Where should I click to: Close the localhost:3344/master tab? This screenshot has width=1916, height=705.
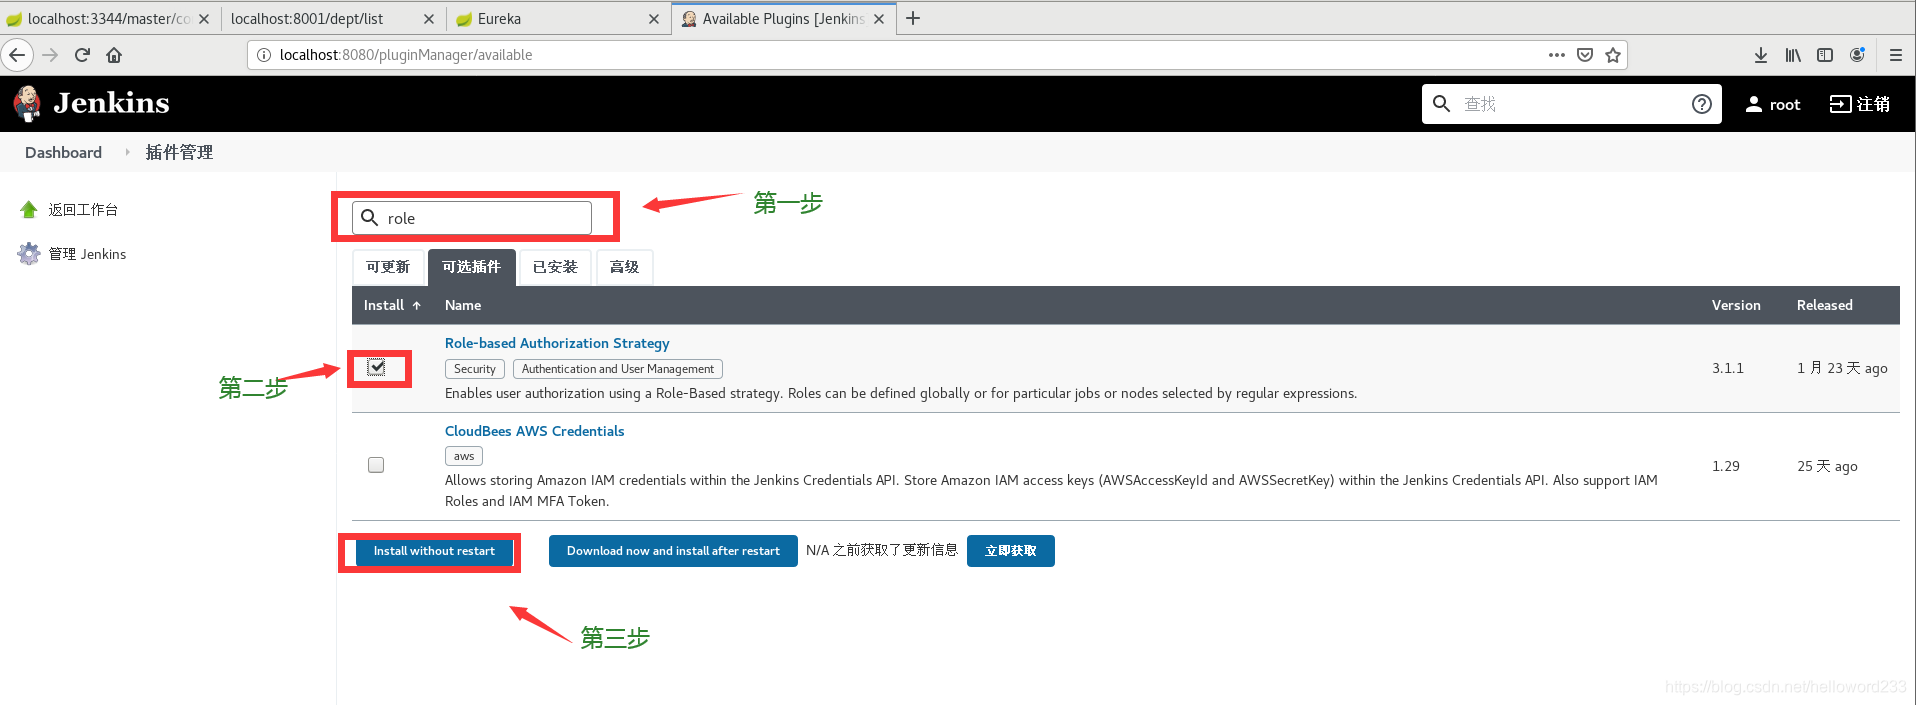pos(204,19)
